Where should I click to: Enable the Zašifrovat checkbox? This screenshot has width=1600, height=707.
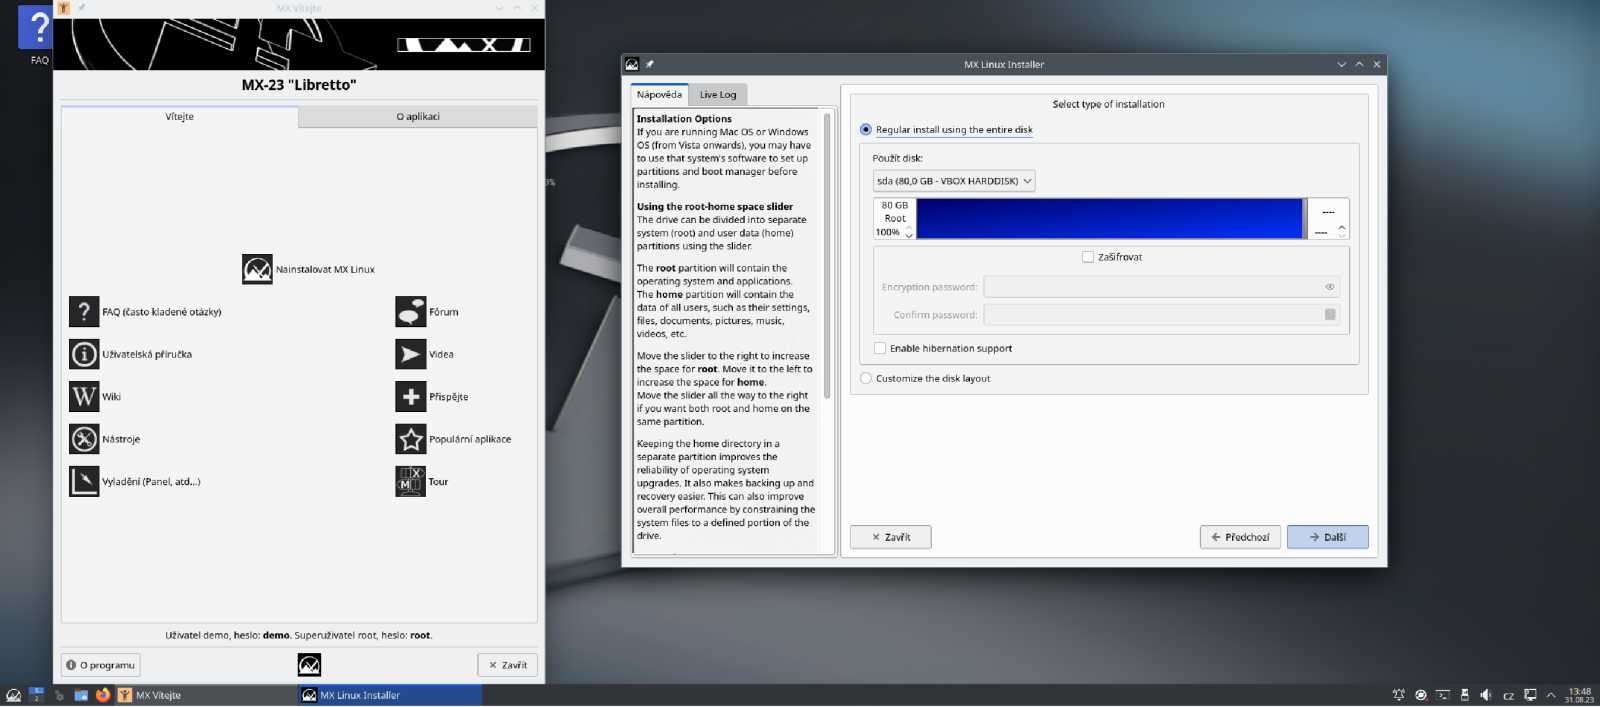(x=1088, y=257)
